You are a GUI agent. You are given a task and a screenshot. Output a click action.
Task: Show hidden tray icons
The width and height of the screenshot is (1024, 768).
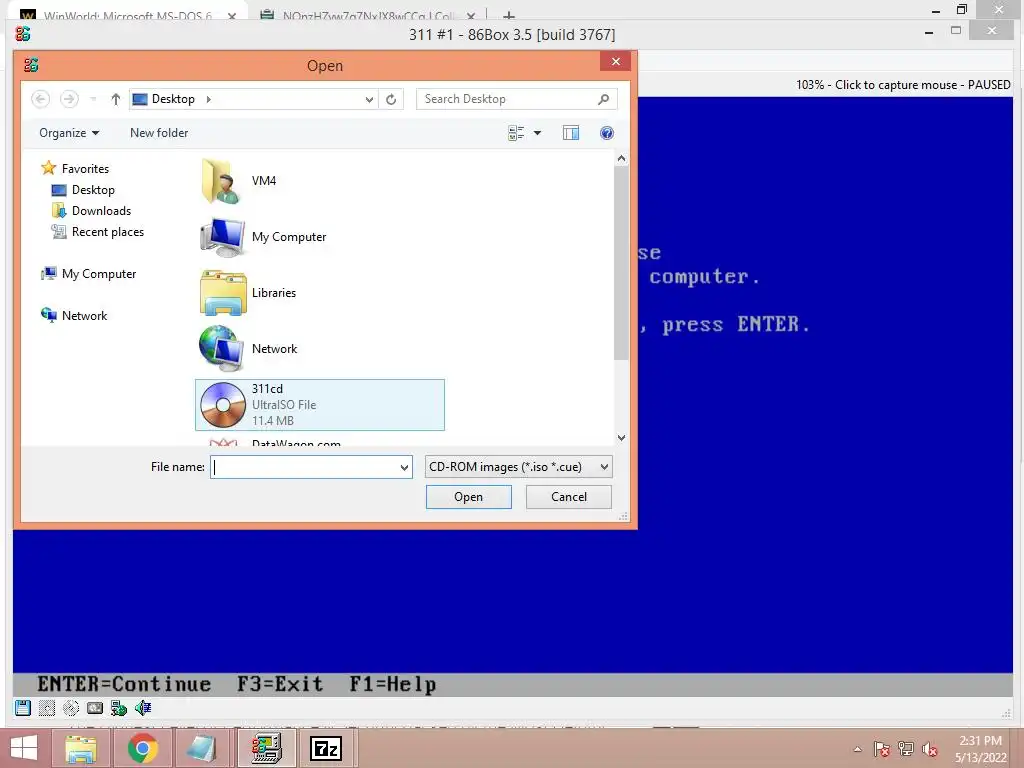click(x=857, y=749)
